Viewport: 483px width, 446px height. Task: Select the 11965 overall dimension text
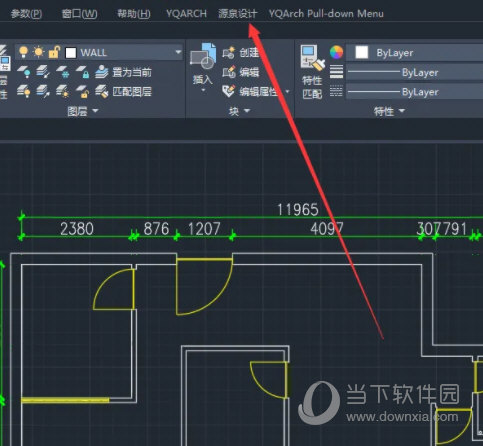(x=298, y=209)
